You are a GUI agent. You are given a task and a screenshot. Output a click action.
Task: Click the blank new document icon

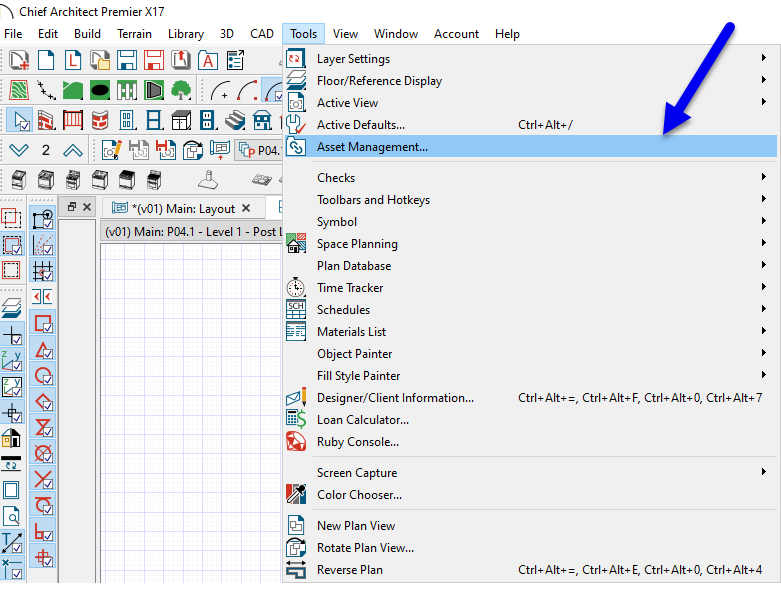tap(46, 60)
